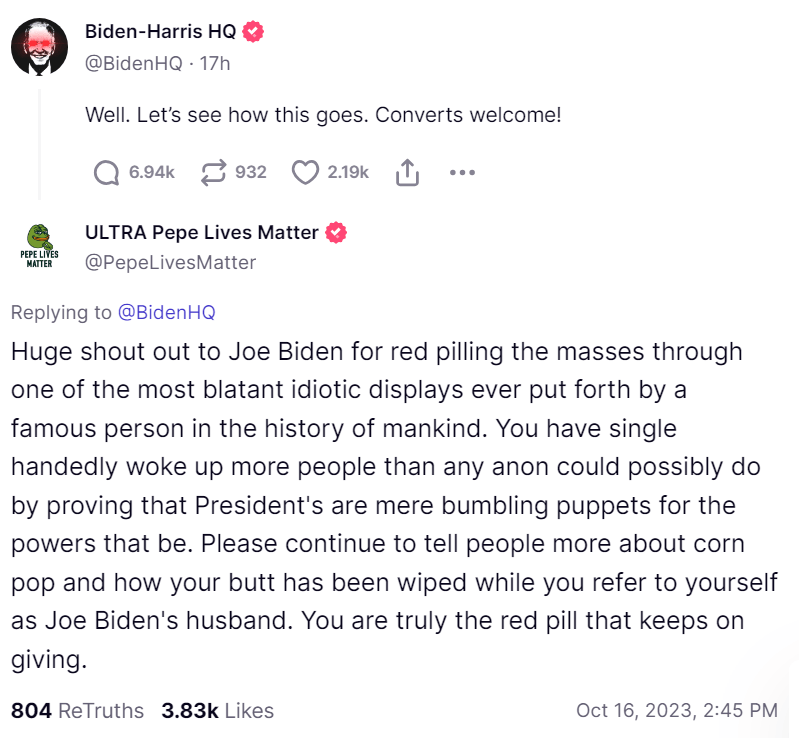Click the reply text starting "Huge shout out"
799x738 pixels.
pyautogui.click(x=380, y=505)
